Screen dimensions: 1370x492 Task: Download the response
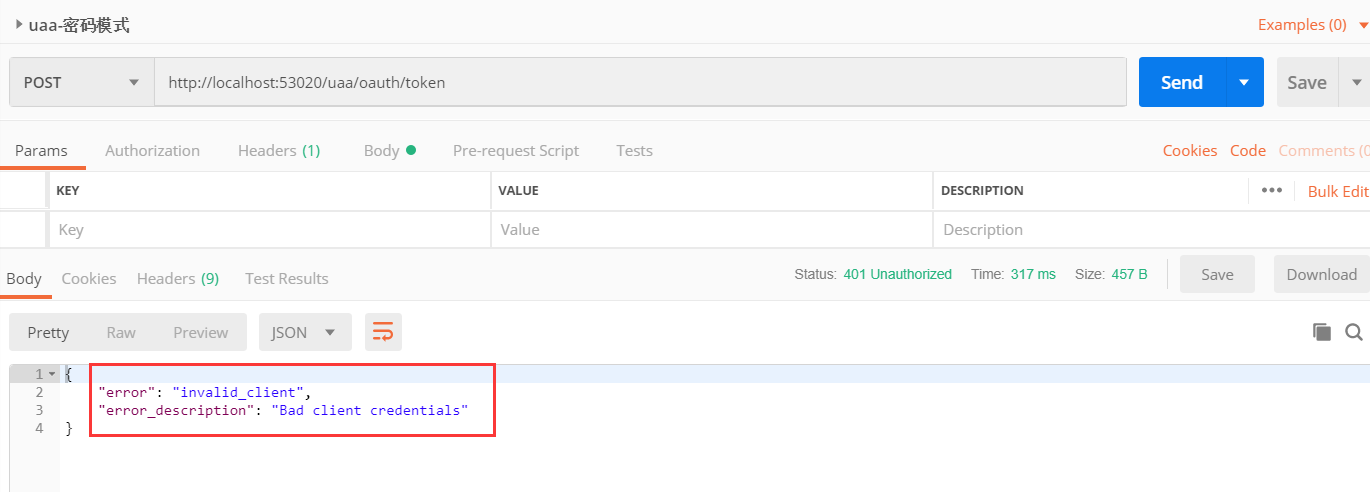point(1321,274)
